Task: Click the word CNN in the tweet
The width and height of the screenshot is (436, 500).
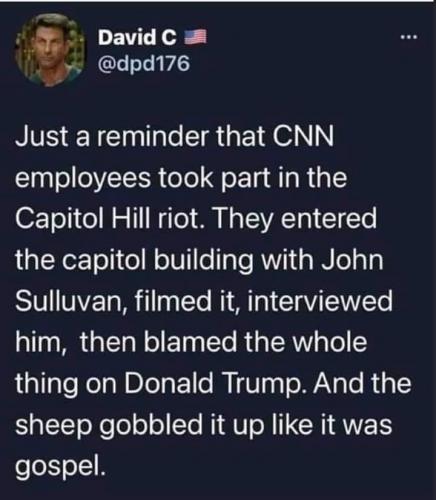Action: pyautogui.click(x=303, y=137)
